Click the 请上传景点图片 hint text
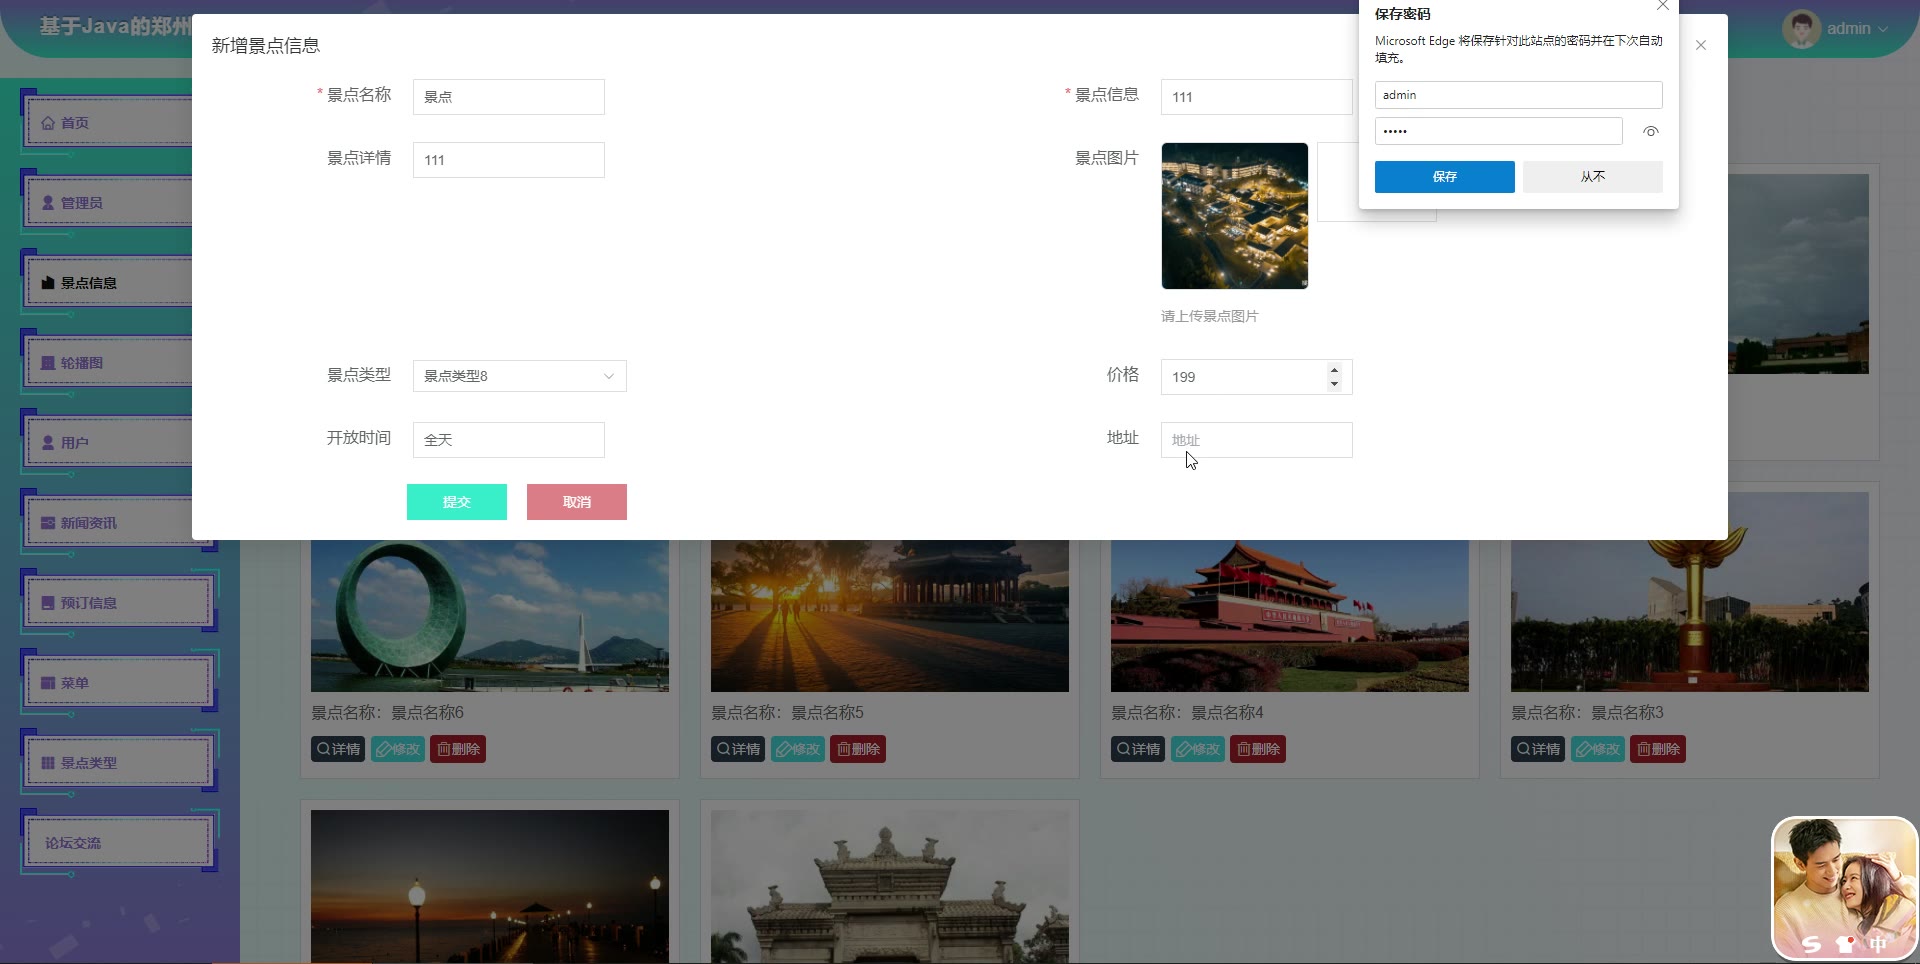 coord(1210,316)
